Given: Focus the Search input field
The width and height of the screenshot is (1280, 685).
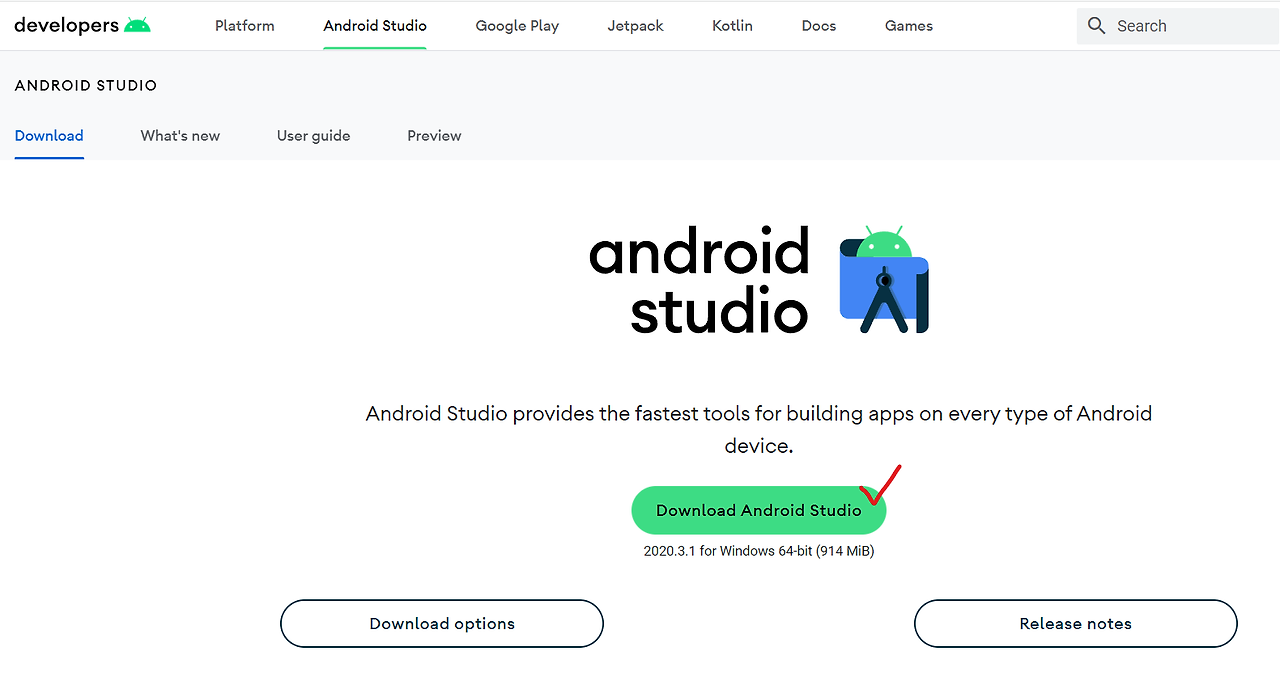Looking at the screenshot, I should point(1178,26).
